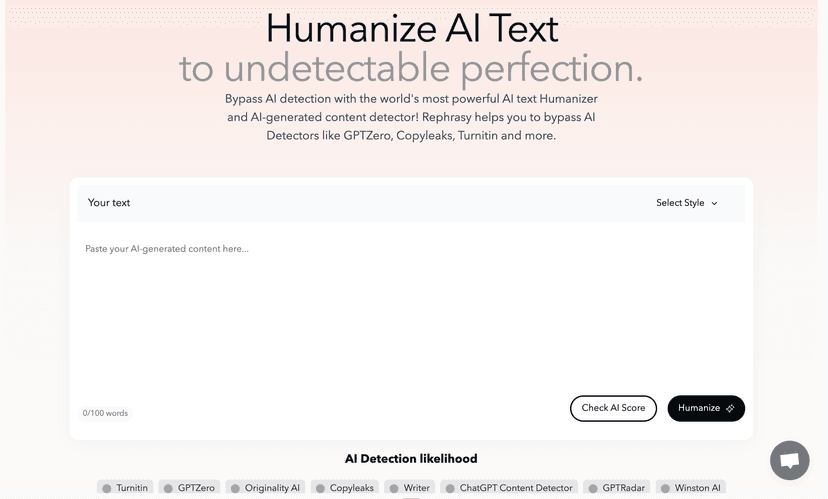Image resolution: width=828 pixels, height=499 pixels.
Task: Click the chevron next to Select Style
Action: click(714, 203)
